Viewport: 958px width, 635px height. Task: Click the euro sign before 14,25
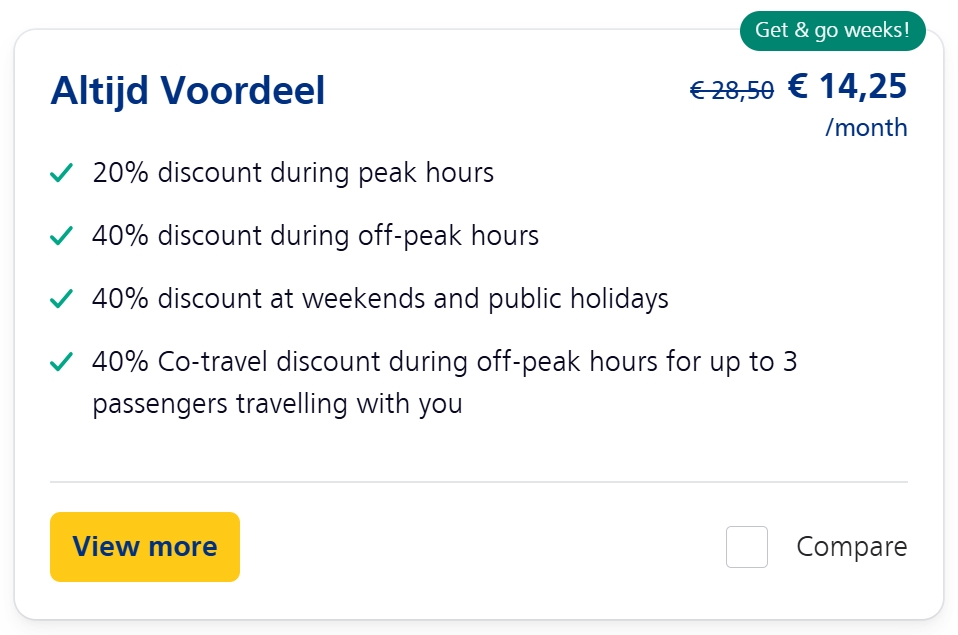pyautogui.click(x=798, y=87)
